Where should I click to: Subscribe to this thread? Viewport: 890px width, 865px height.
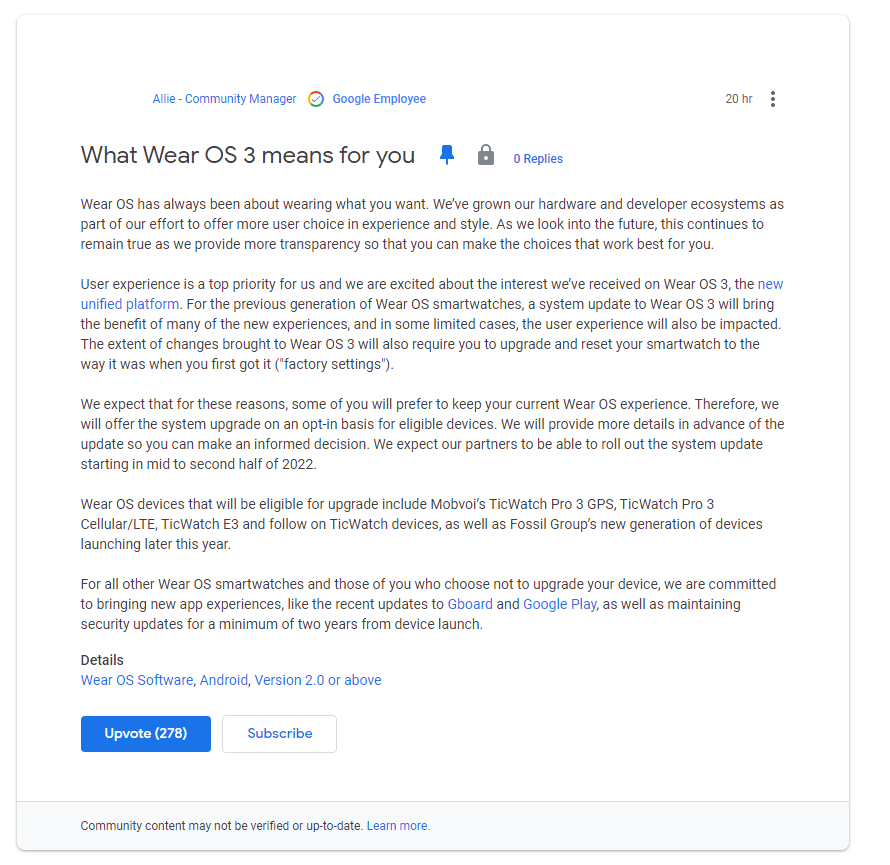pyautogui.click(x=279, y=734)
